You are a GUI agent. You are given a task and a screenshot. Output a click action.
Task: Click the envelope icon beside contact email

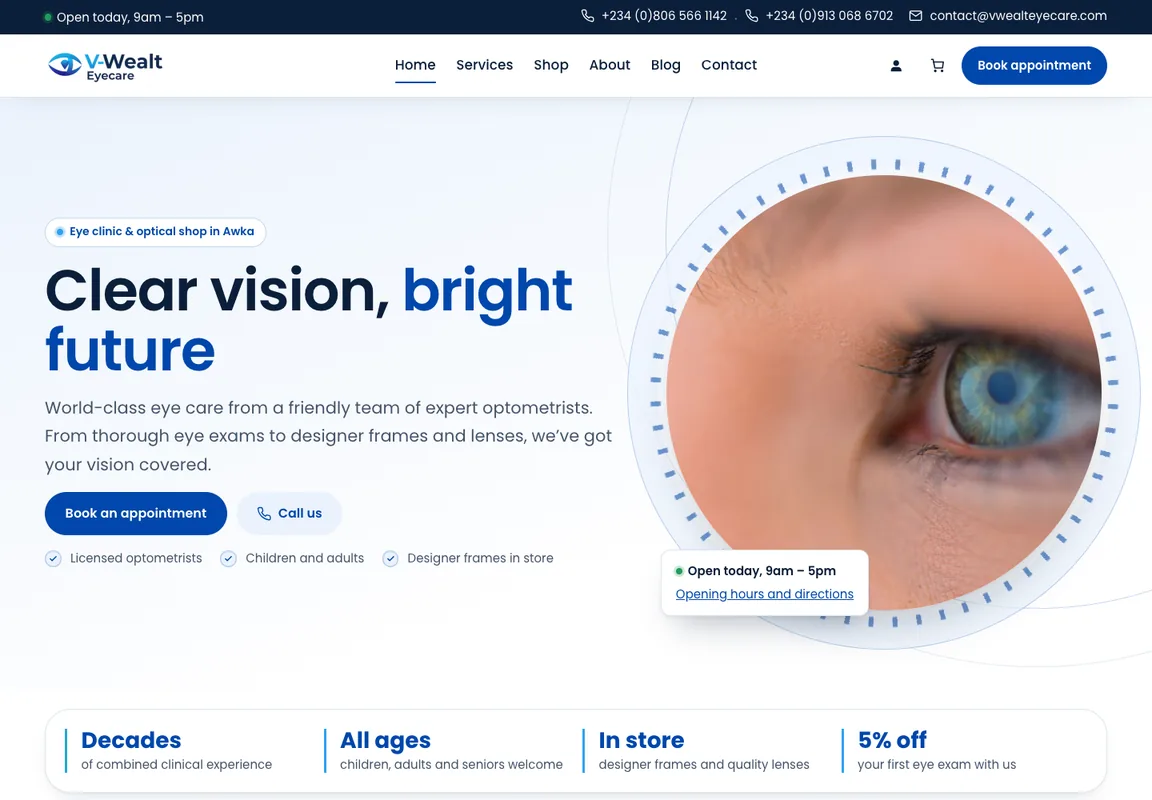915,15
